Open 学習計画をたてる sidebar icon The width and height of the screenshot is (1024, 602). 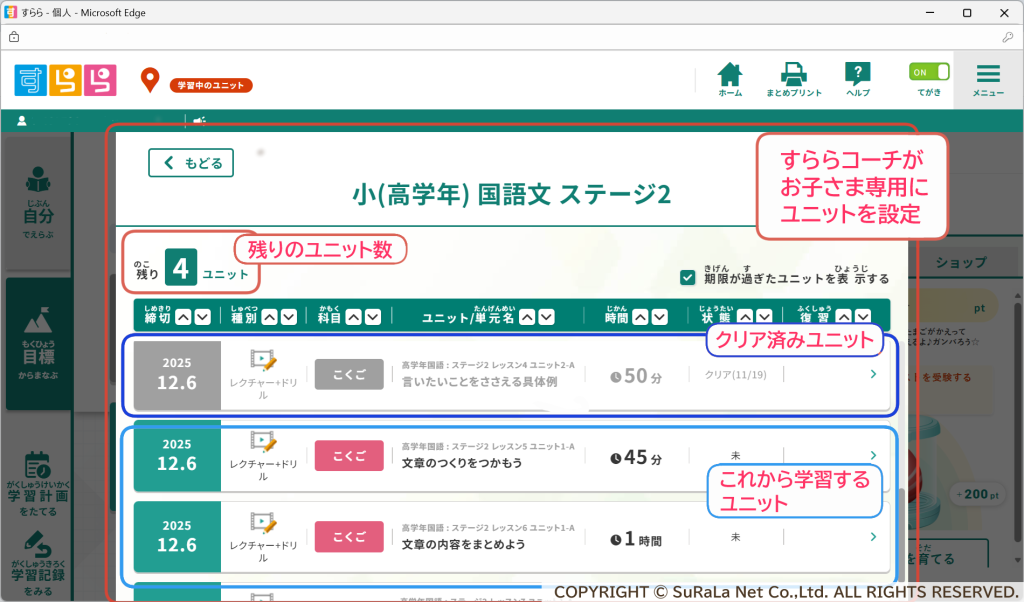click(39, 484)
